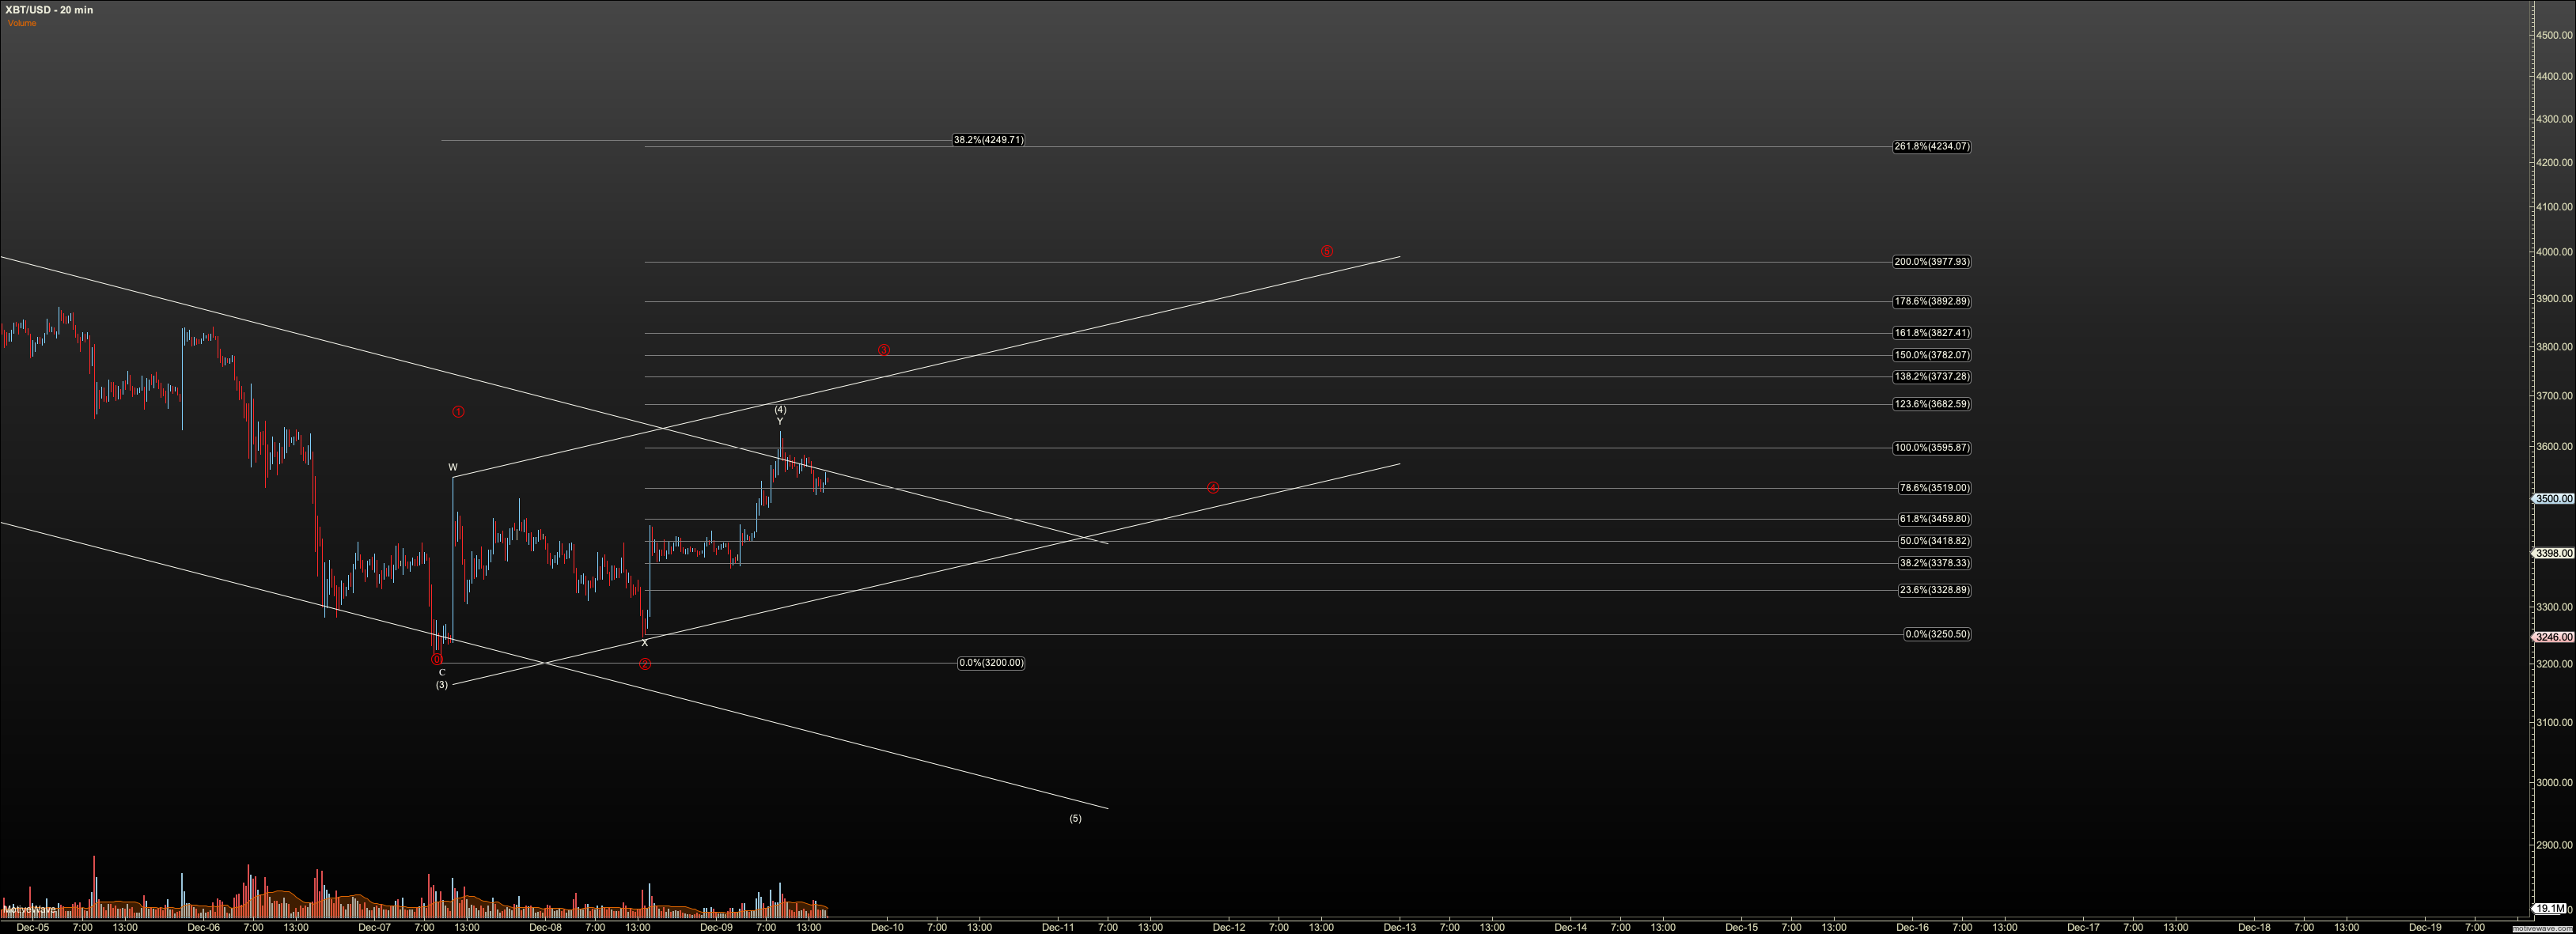Select the 38.2%(4249.71) retracement label
The image size is (2576, 934).
pyautogui.click(x=988, y=140)
